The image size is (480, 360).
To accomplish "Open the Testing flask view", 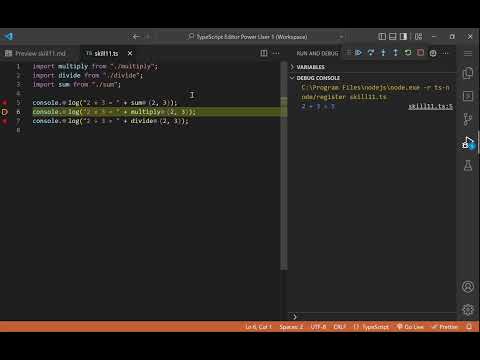I will (x=468, y=165).
